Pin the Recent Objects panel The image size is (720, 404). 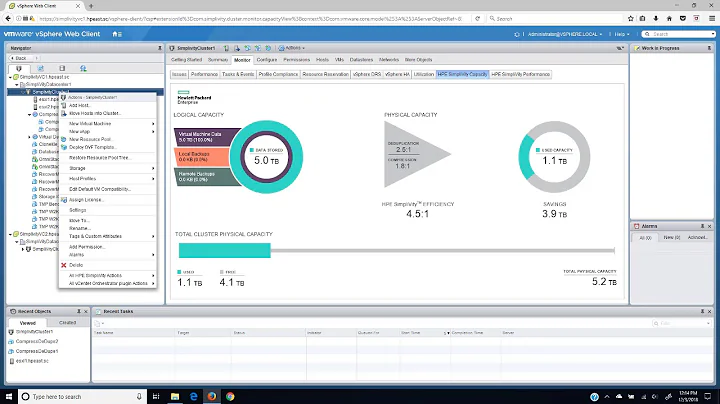pyautogui.click(x=79, y=311)
